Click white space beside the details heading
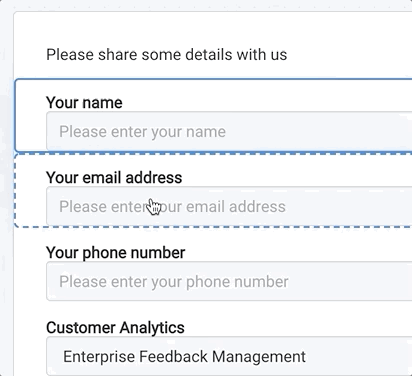 (x=347, y=55)
